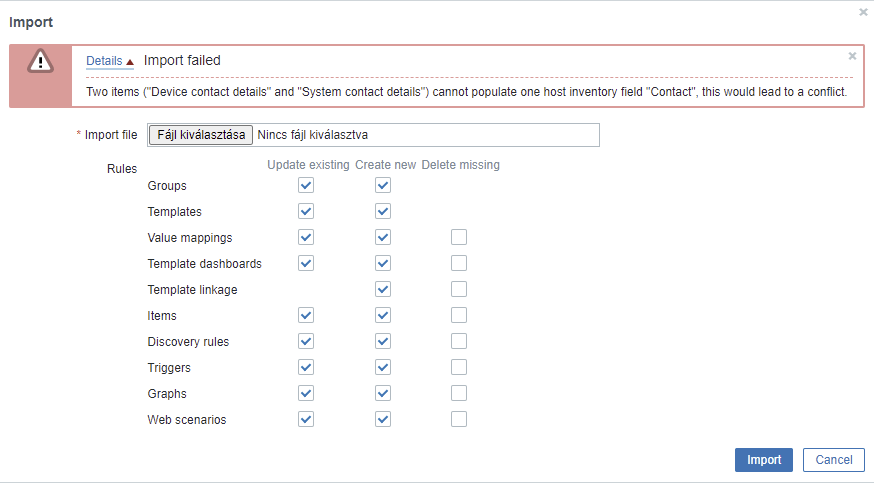The width and height of the screenshot is (874, 483).
Task: Enable Delete missing for Discovery rules
Action: 459,341
